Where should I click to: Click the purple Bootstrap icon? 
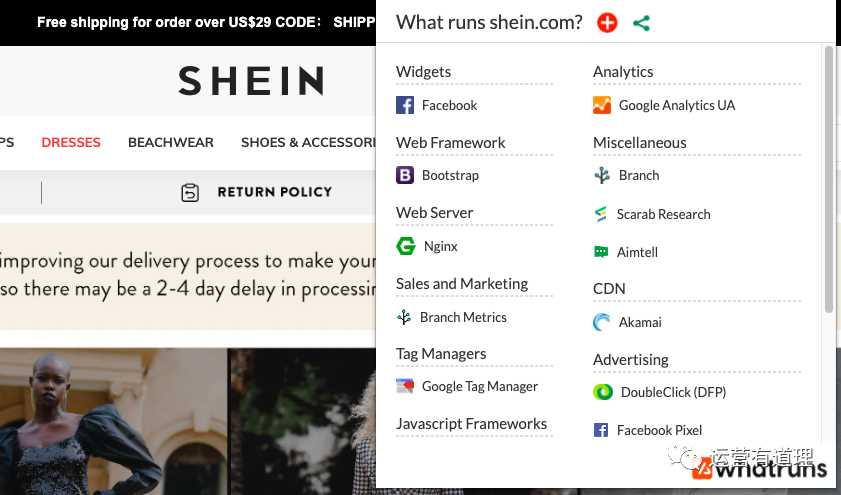tap(405, 175)
